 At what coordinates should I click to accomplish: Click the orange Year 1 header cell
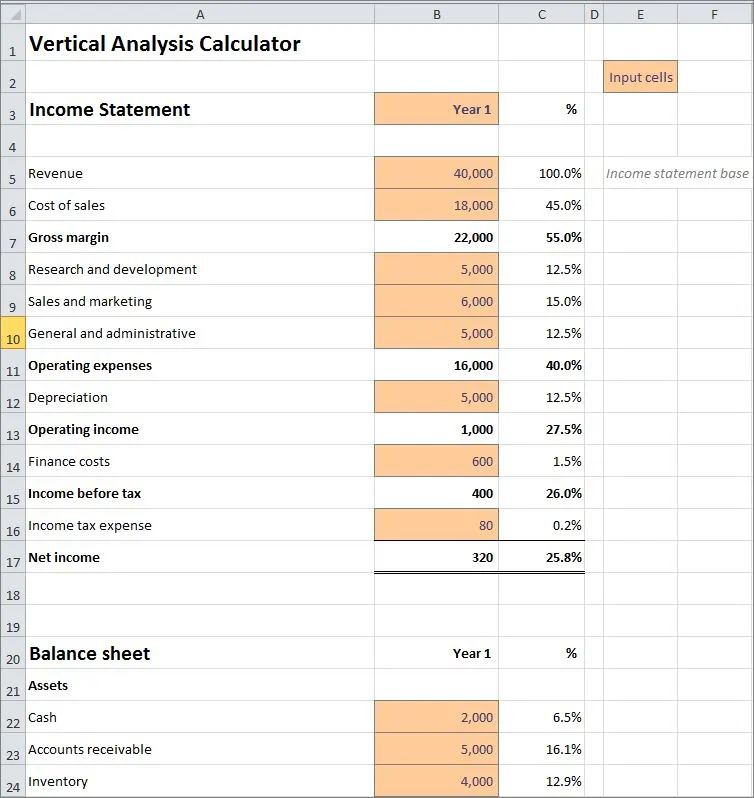point(436,109)
